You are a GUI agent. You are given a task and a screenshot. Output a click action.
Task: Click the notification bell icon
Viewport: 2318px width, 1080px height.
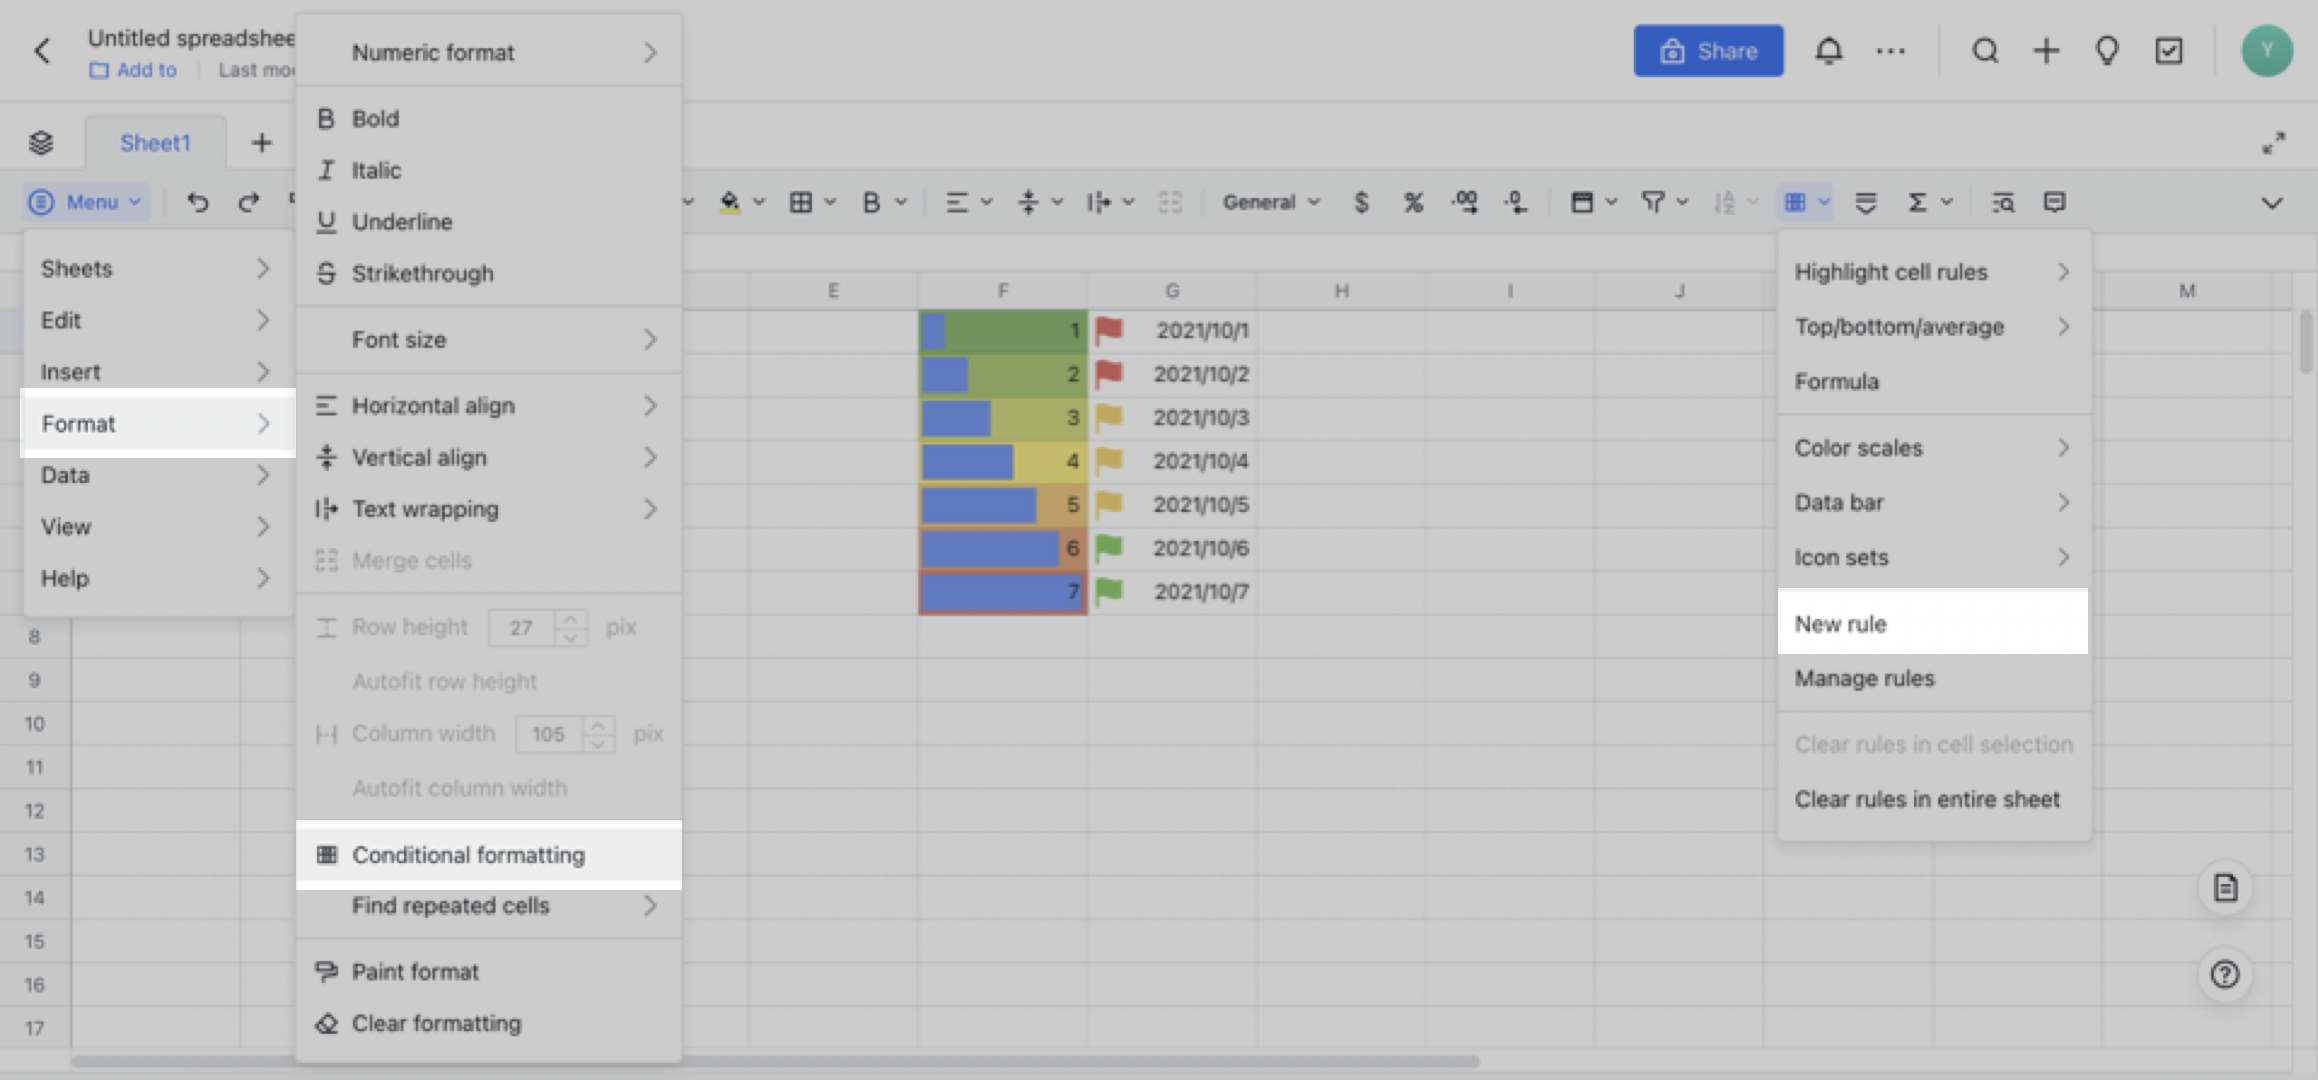coord(1829,50)
